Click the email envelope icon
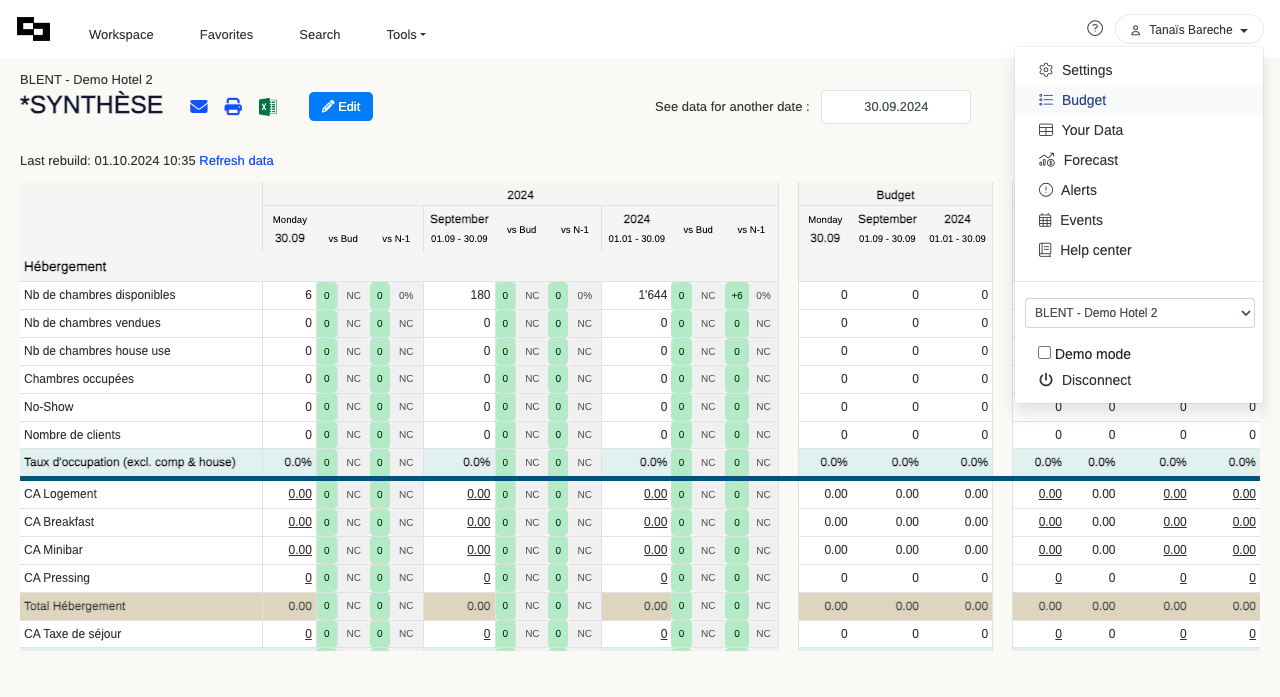Screen dimensions: 1280x697 (x=199, y=107)
